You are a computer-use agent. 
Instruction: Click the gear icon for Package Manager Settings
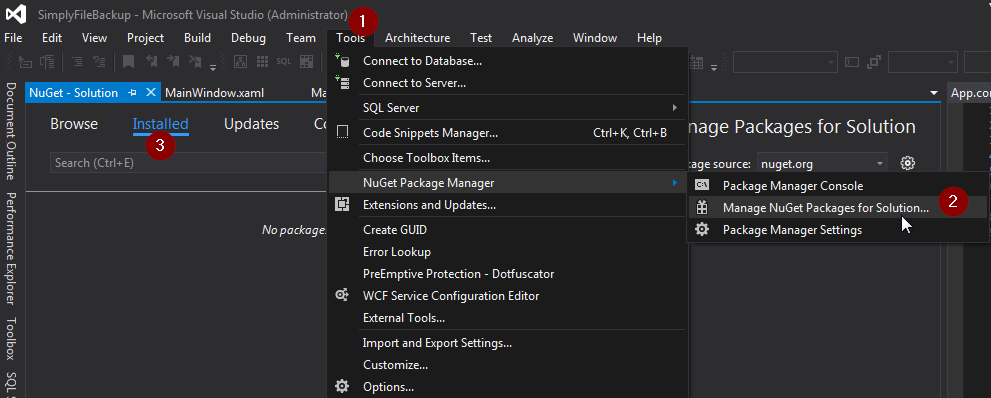(702, 229)
